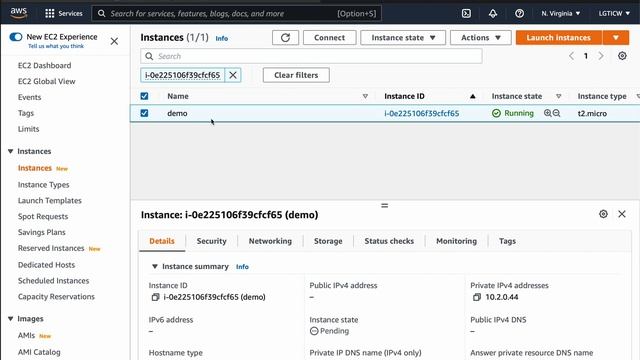
Task: Switch to the Tags tab
Action: click(x=507, y=241)
